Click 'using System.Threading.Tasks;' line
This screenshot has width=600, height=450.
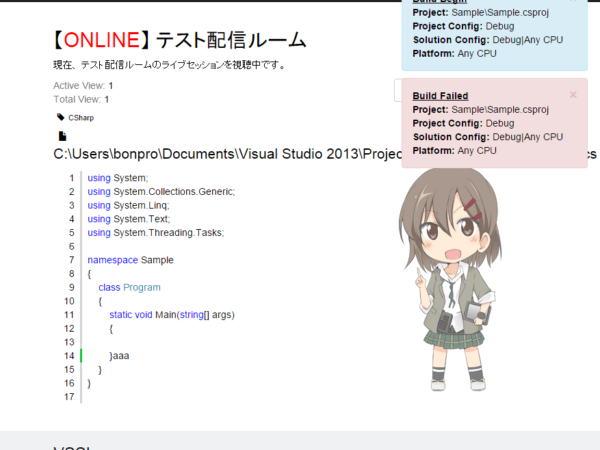coord(156,233)
